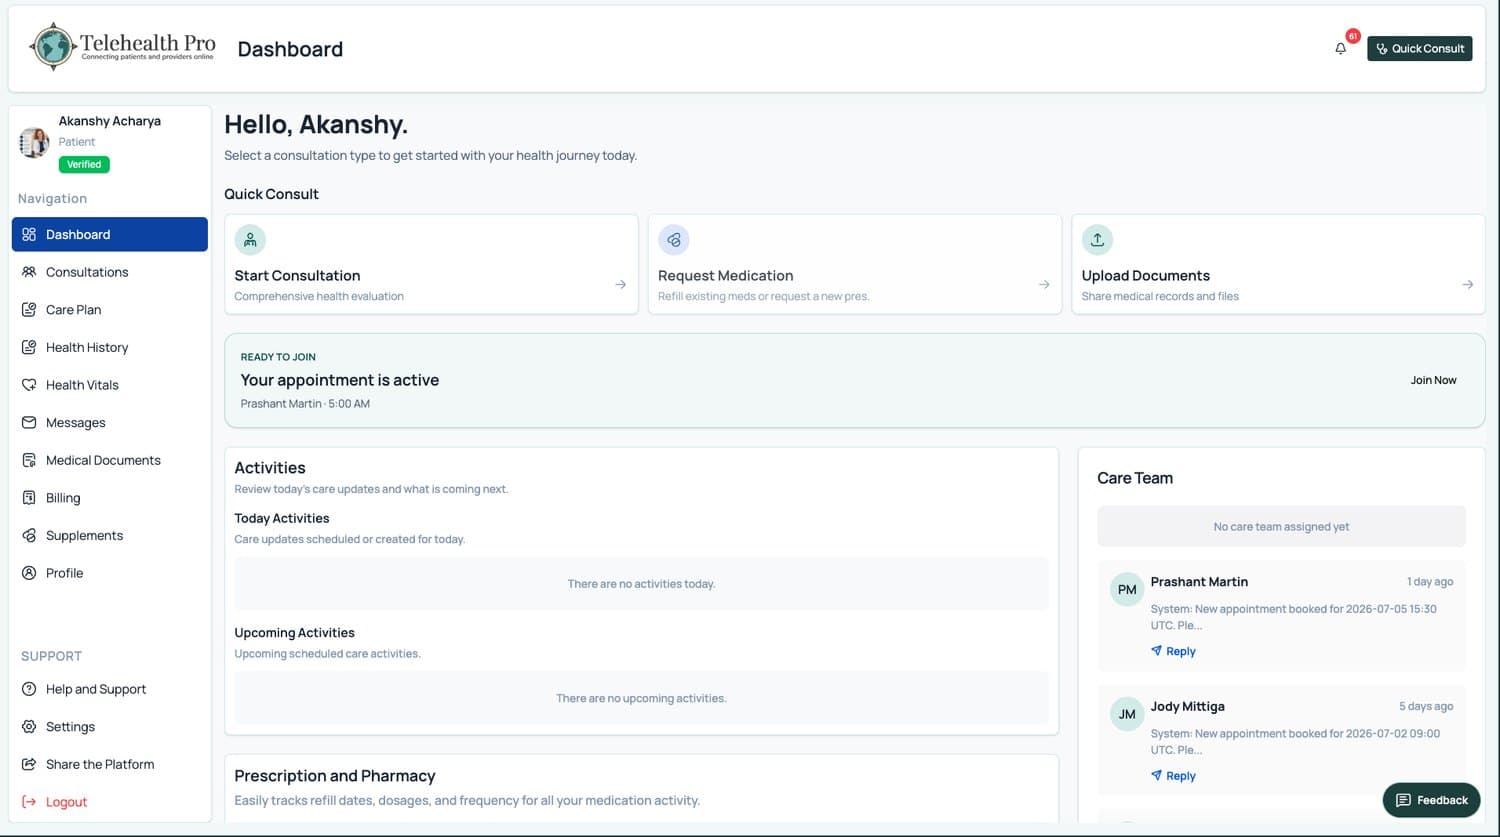Click Join Now for the active appointment
The height and width of the screenshot is (837, 1500).
(1433, 380)
